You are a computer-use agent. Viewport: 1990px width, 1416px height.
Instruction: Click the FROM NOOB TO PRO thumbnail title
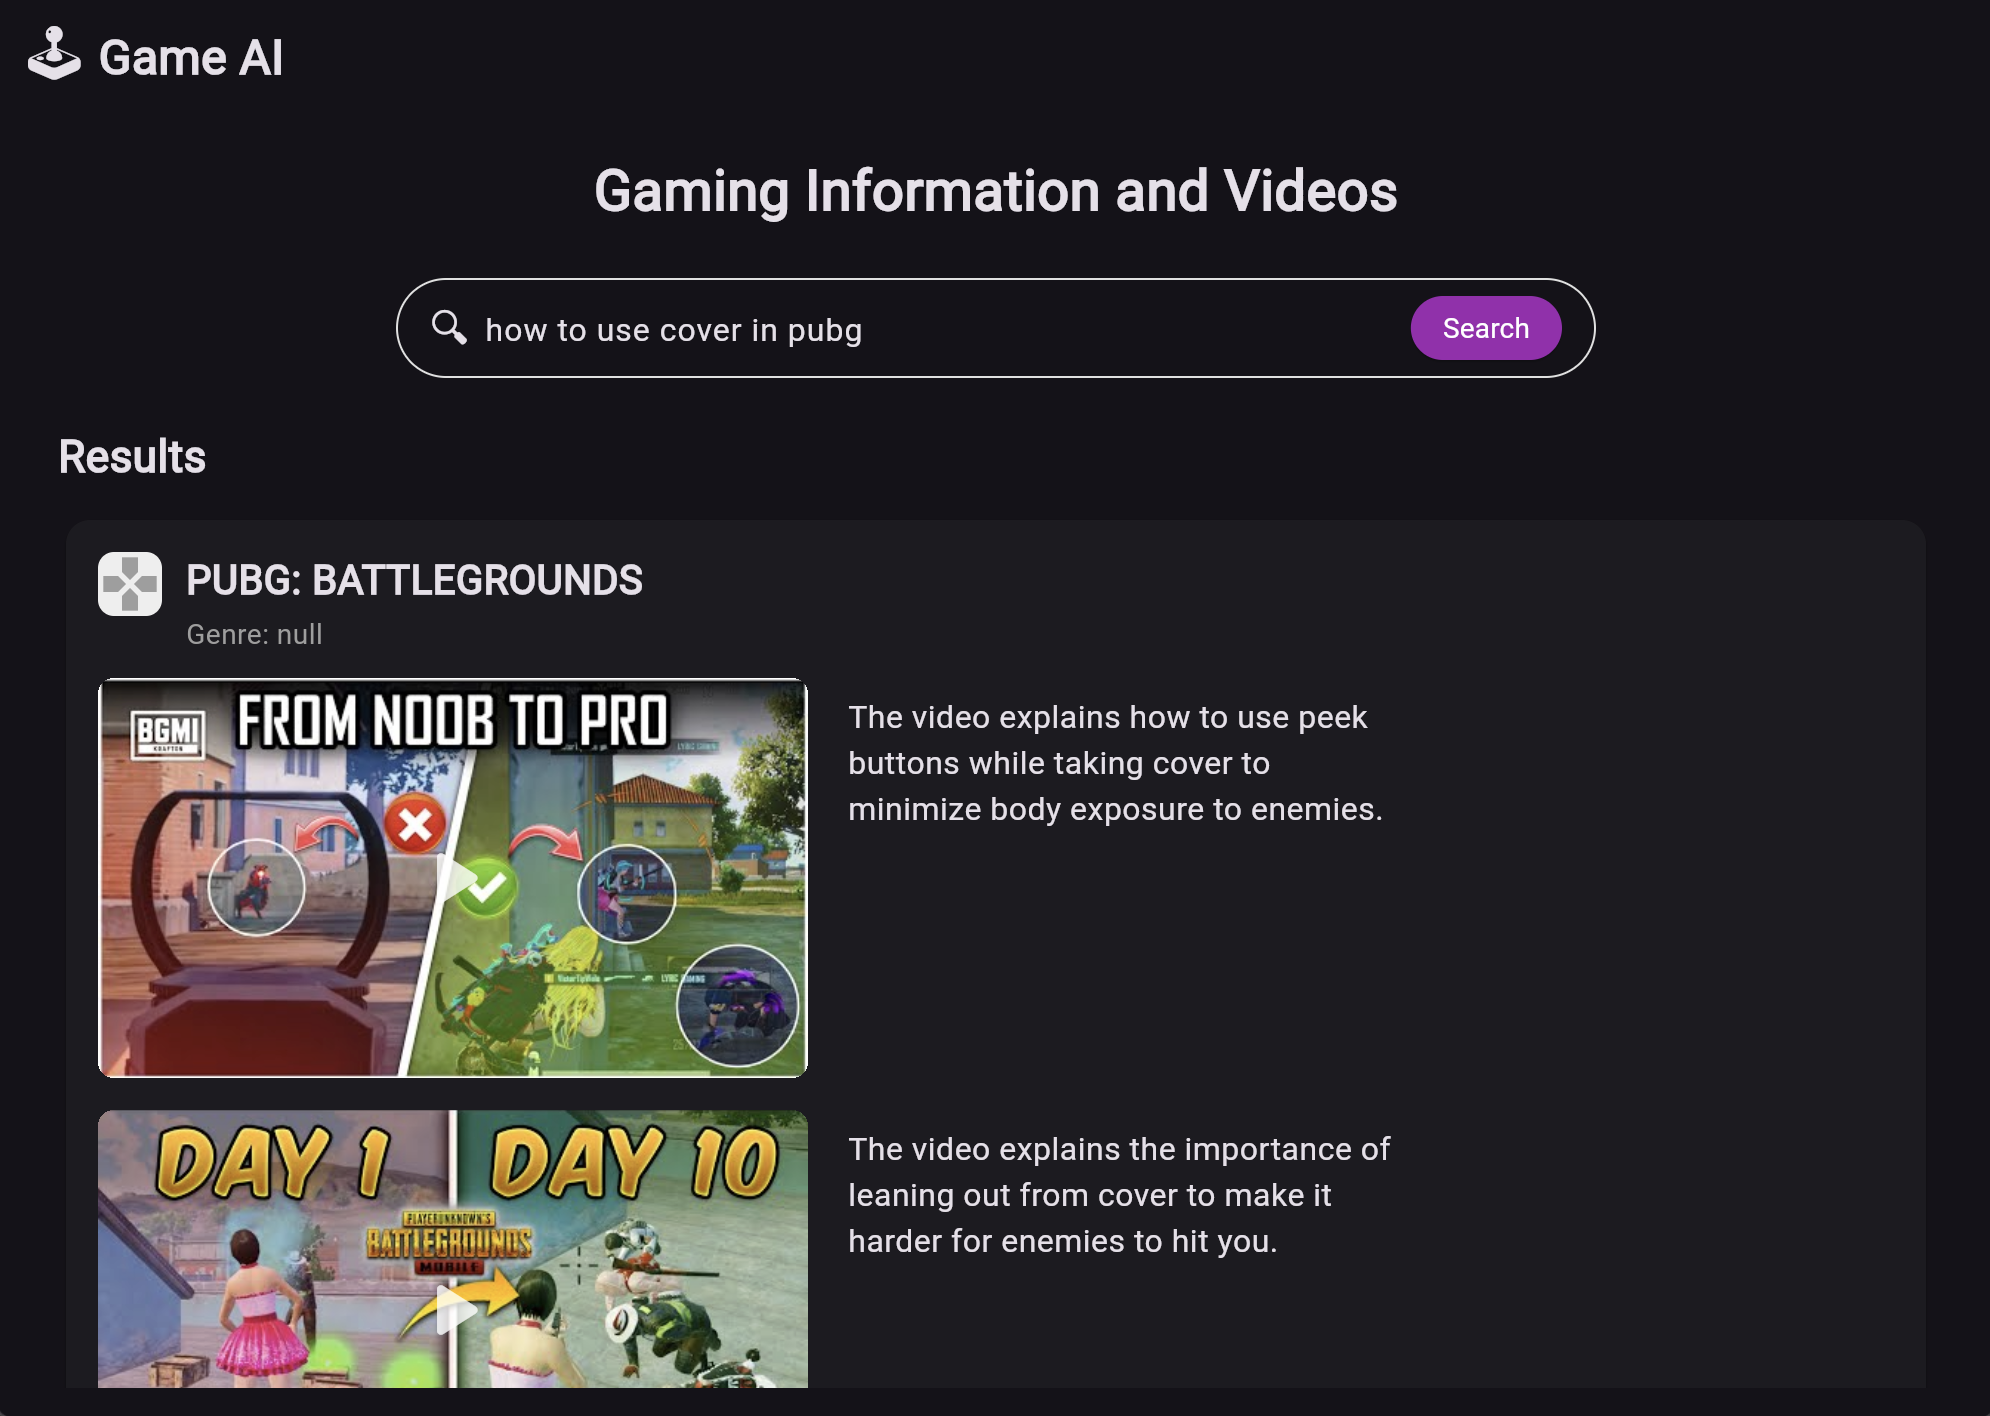pos(452,721)
